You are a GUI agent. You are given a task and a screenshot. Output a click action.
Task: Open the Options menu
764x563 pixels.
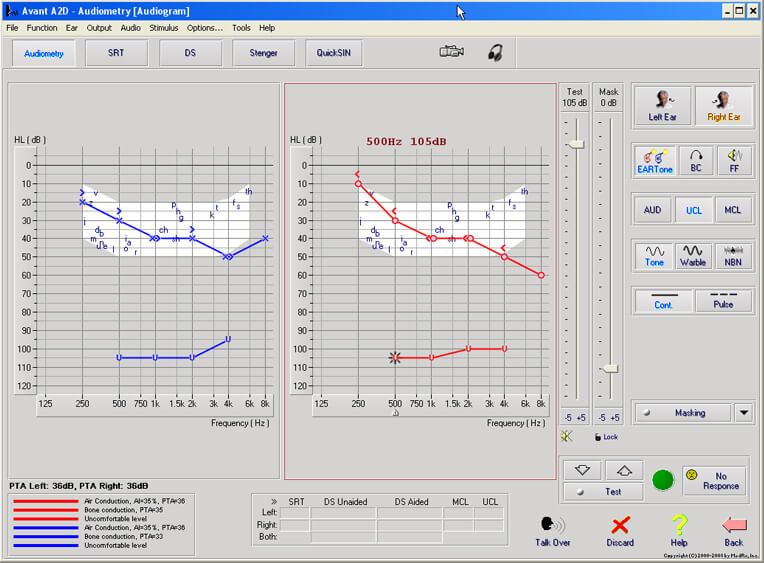(205, 28)
